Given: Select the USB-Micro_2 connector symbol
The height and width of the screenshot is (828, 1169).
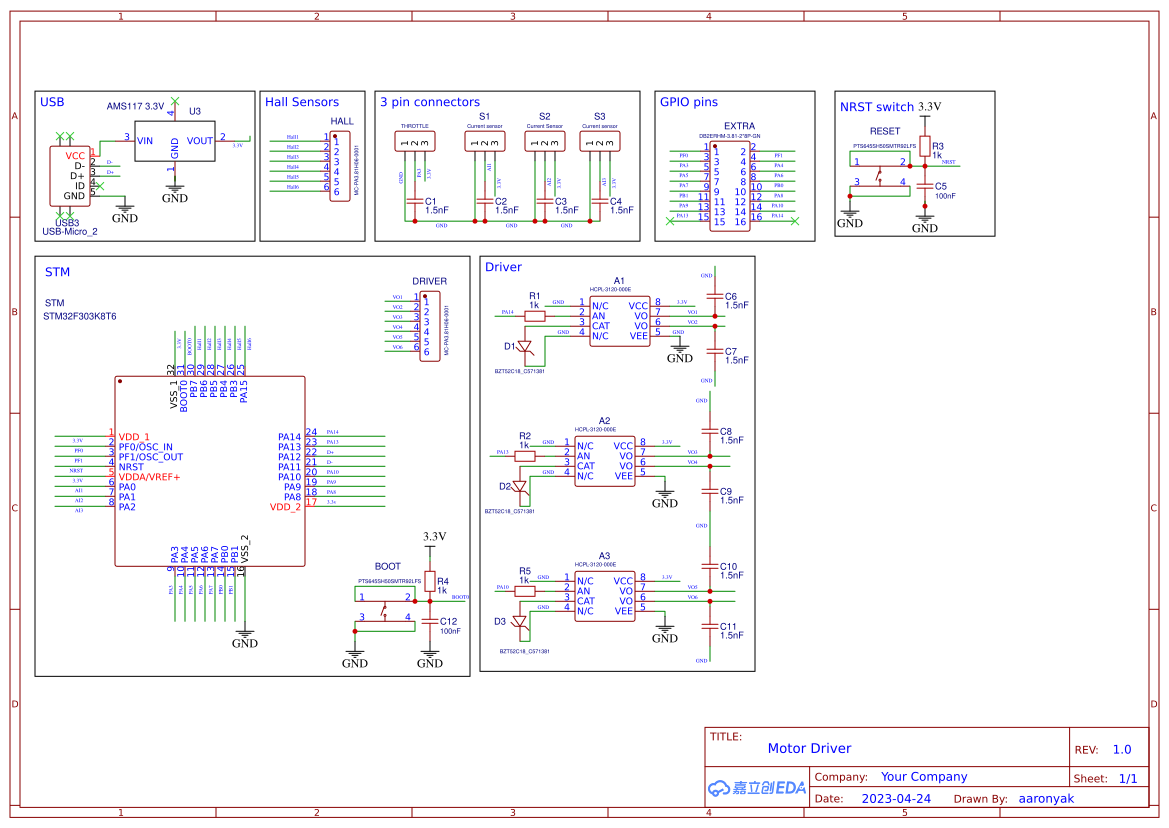Looking at the screenshot, I should click(x=68, y=176).
